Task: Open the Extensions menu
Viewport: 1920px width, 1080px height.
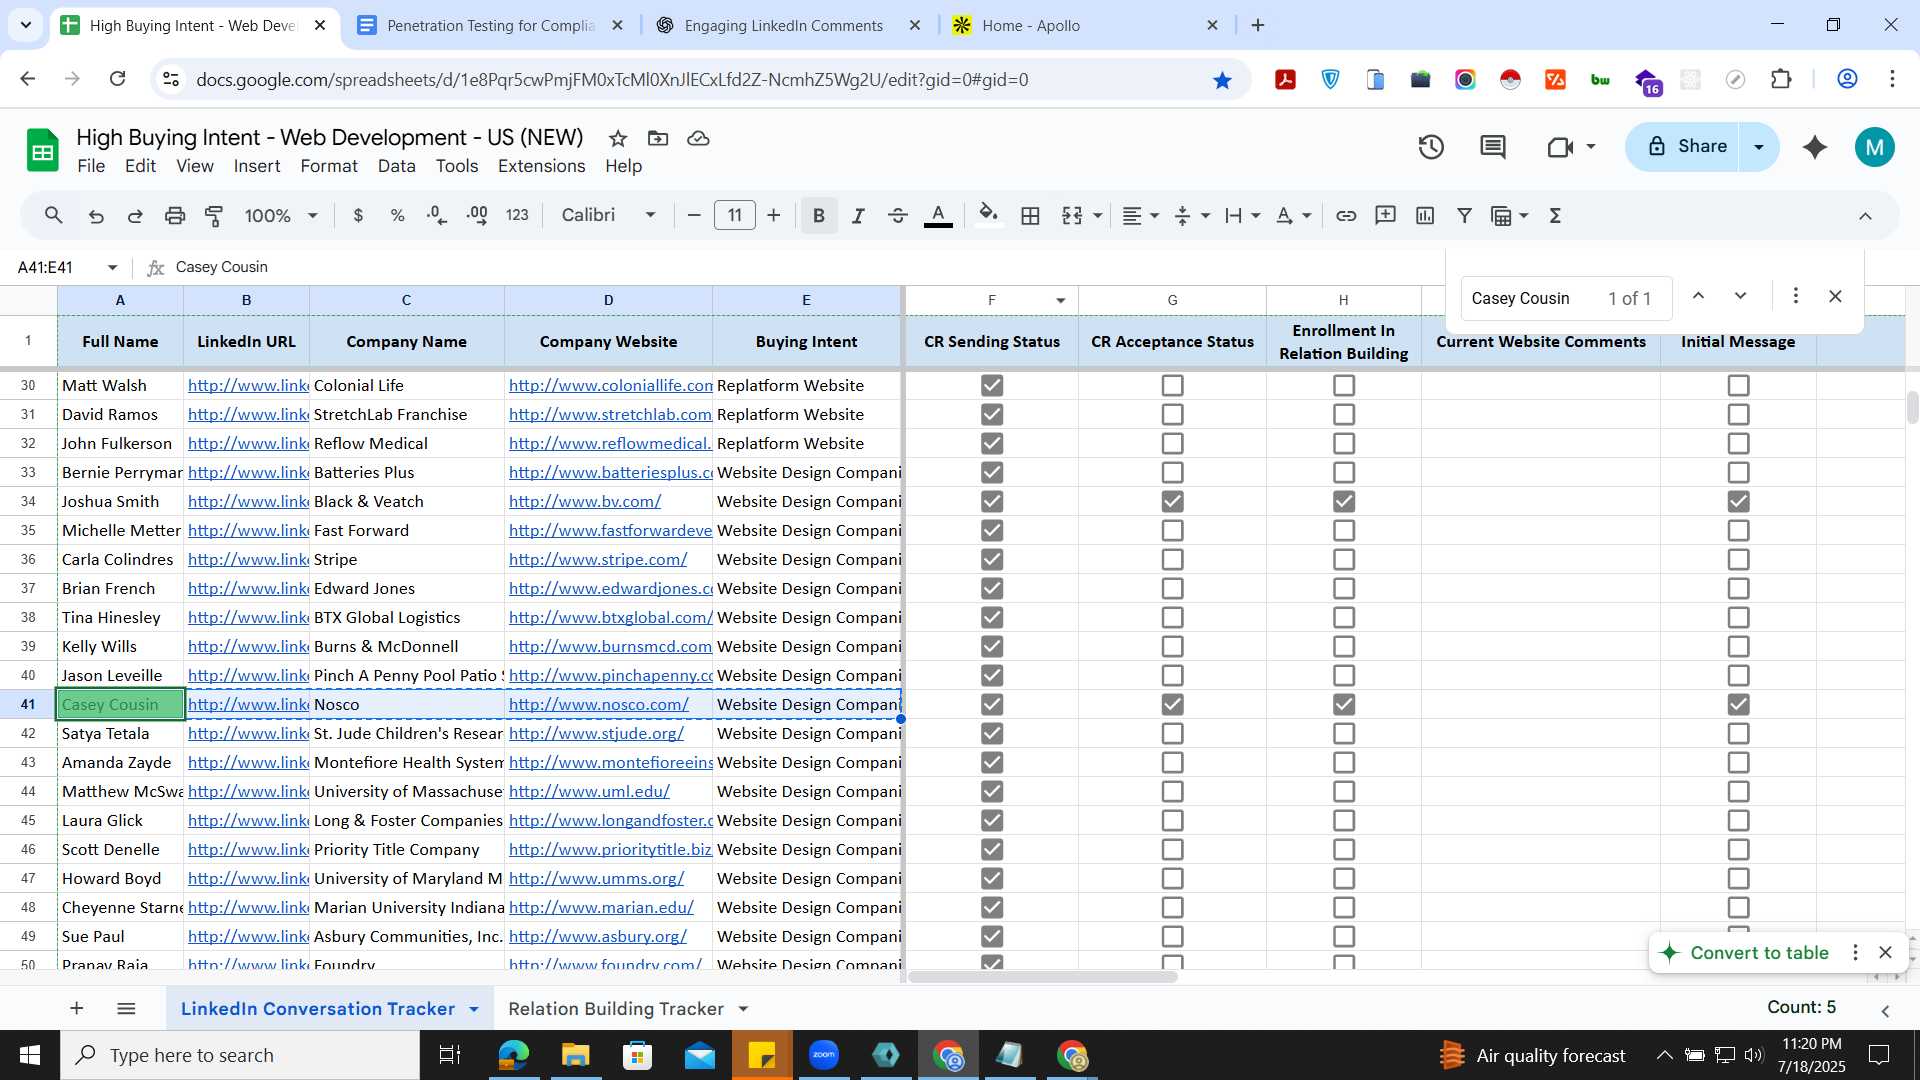Action: 541,166
